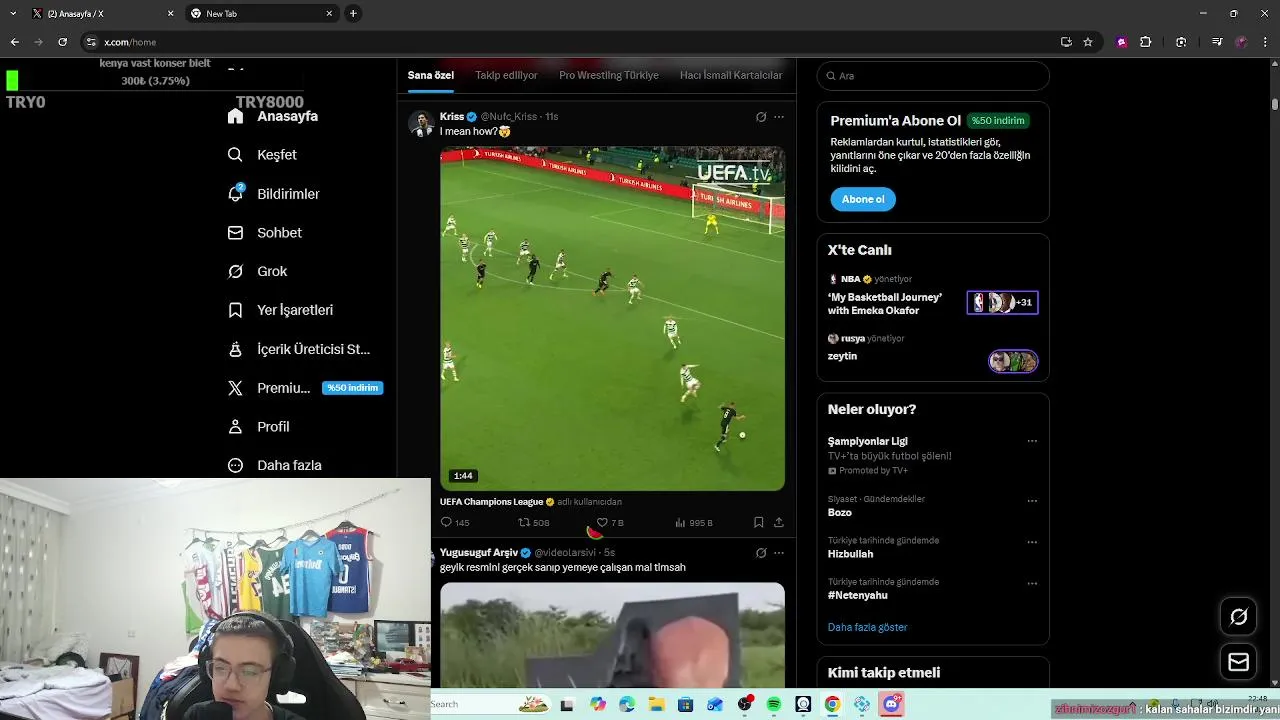Image resolution: width=1280 pixels, height=720 pixels.
Task: Open İçerik Üreticisi Stüdyosu icon
Action: pos(235,349)
